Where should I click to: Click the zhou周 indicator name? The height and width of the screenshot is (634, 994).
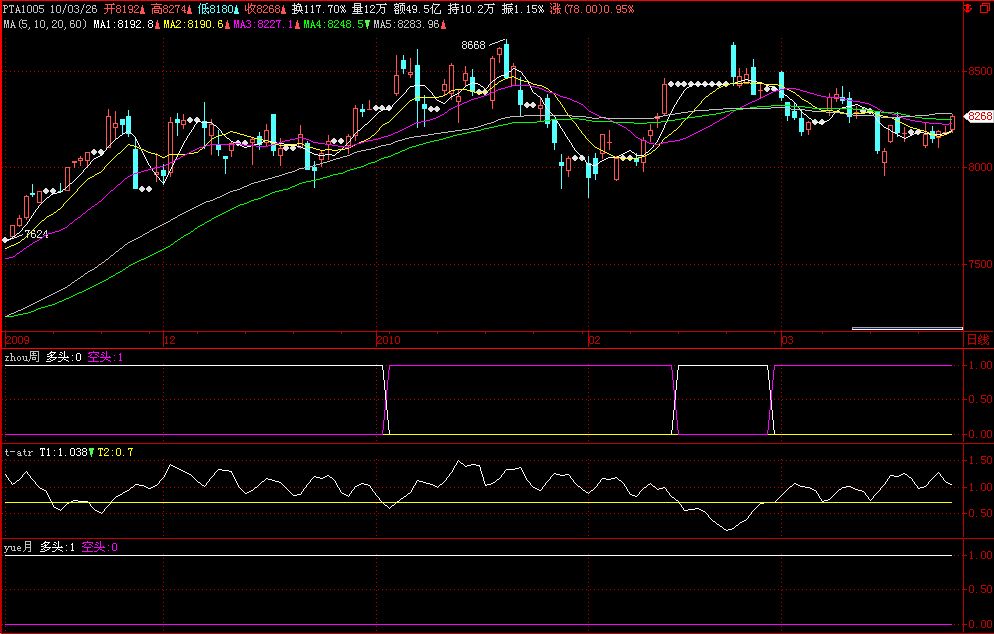22,357
